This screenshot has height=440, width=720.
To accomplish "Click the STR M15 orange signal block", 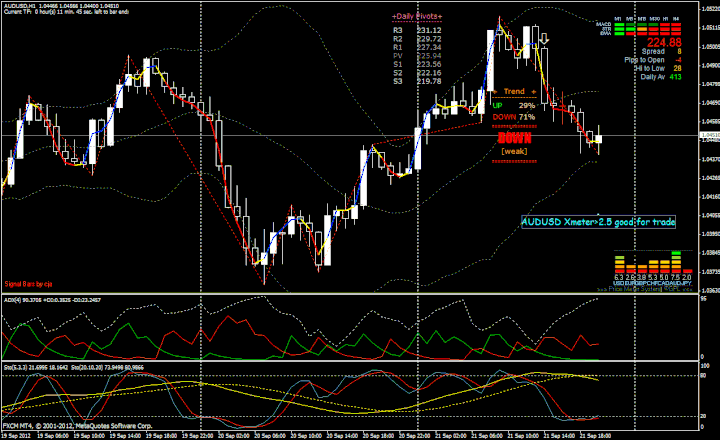I will click(x=641, y=29).
